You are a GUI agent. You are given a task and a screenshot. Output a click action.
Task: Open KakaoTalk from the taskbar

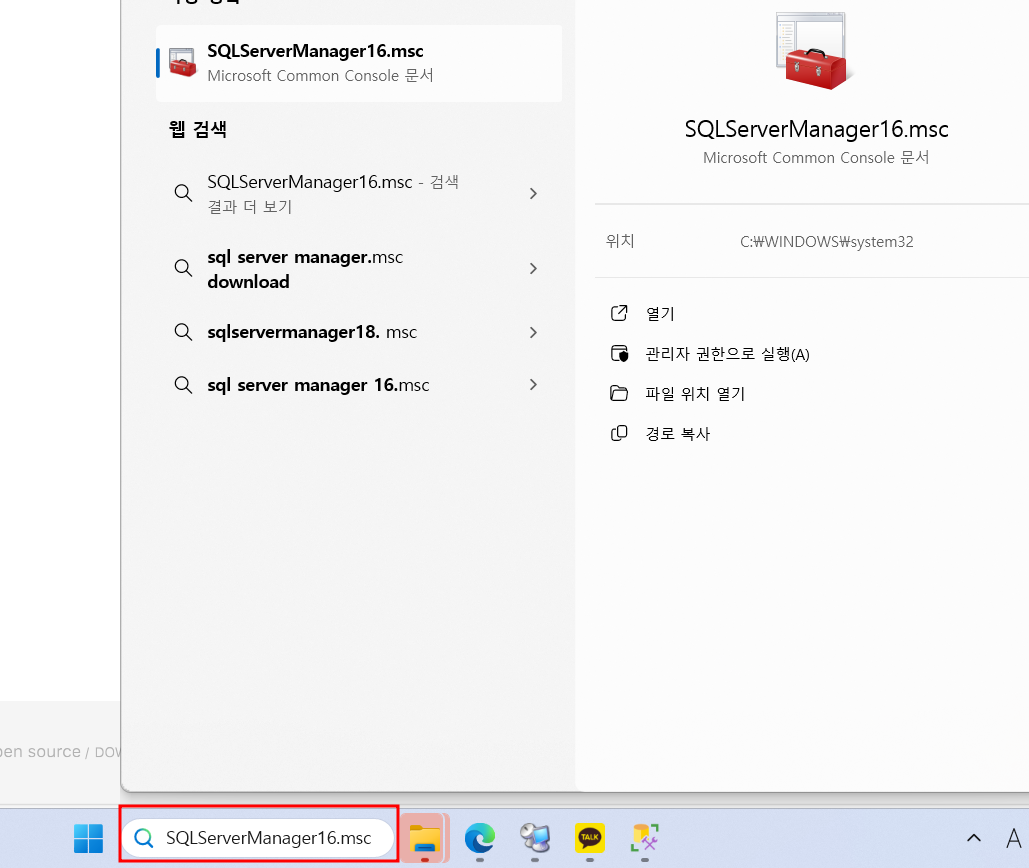coord(590,838)
